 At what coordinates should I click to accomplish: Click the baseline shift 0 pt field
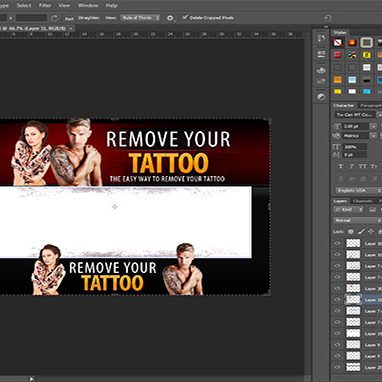pyautogui.click(x=354, y=155)
